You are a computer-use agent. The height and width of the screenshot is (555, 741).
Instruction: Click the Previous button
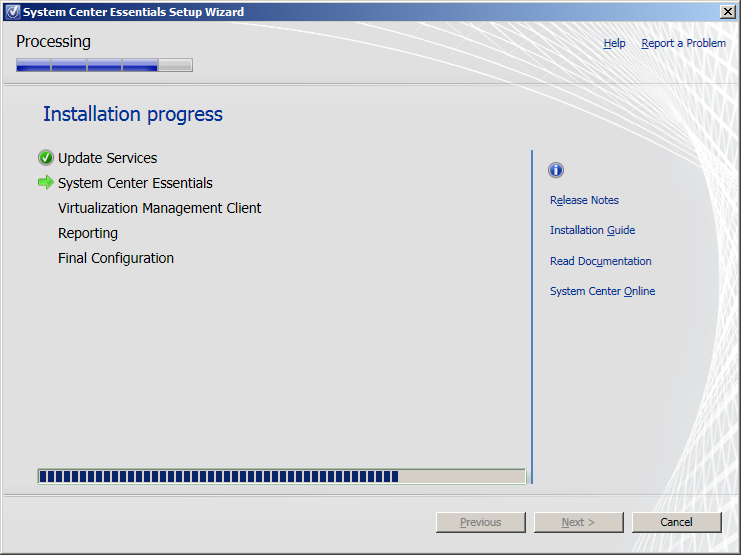point(481,522)
